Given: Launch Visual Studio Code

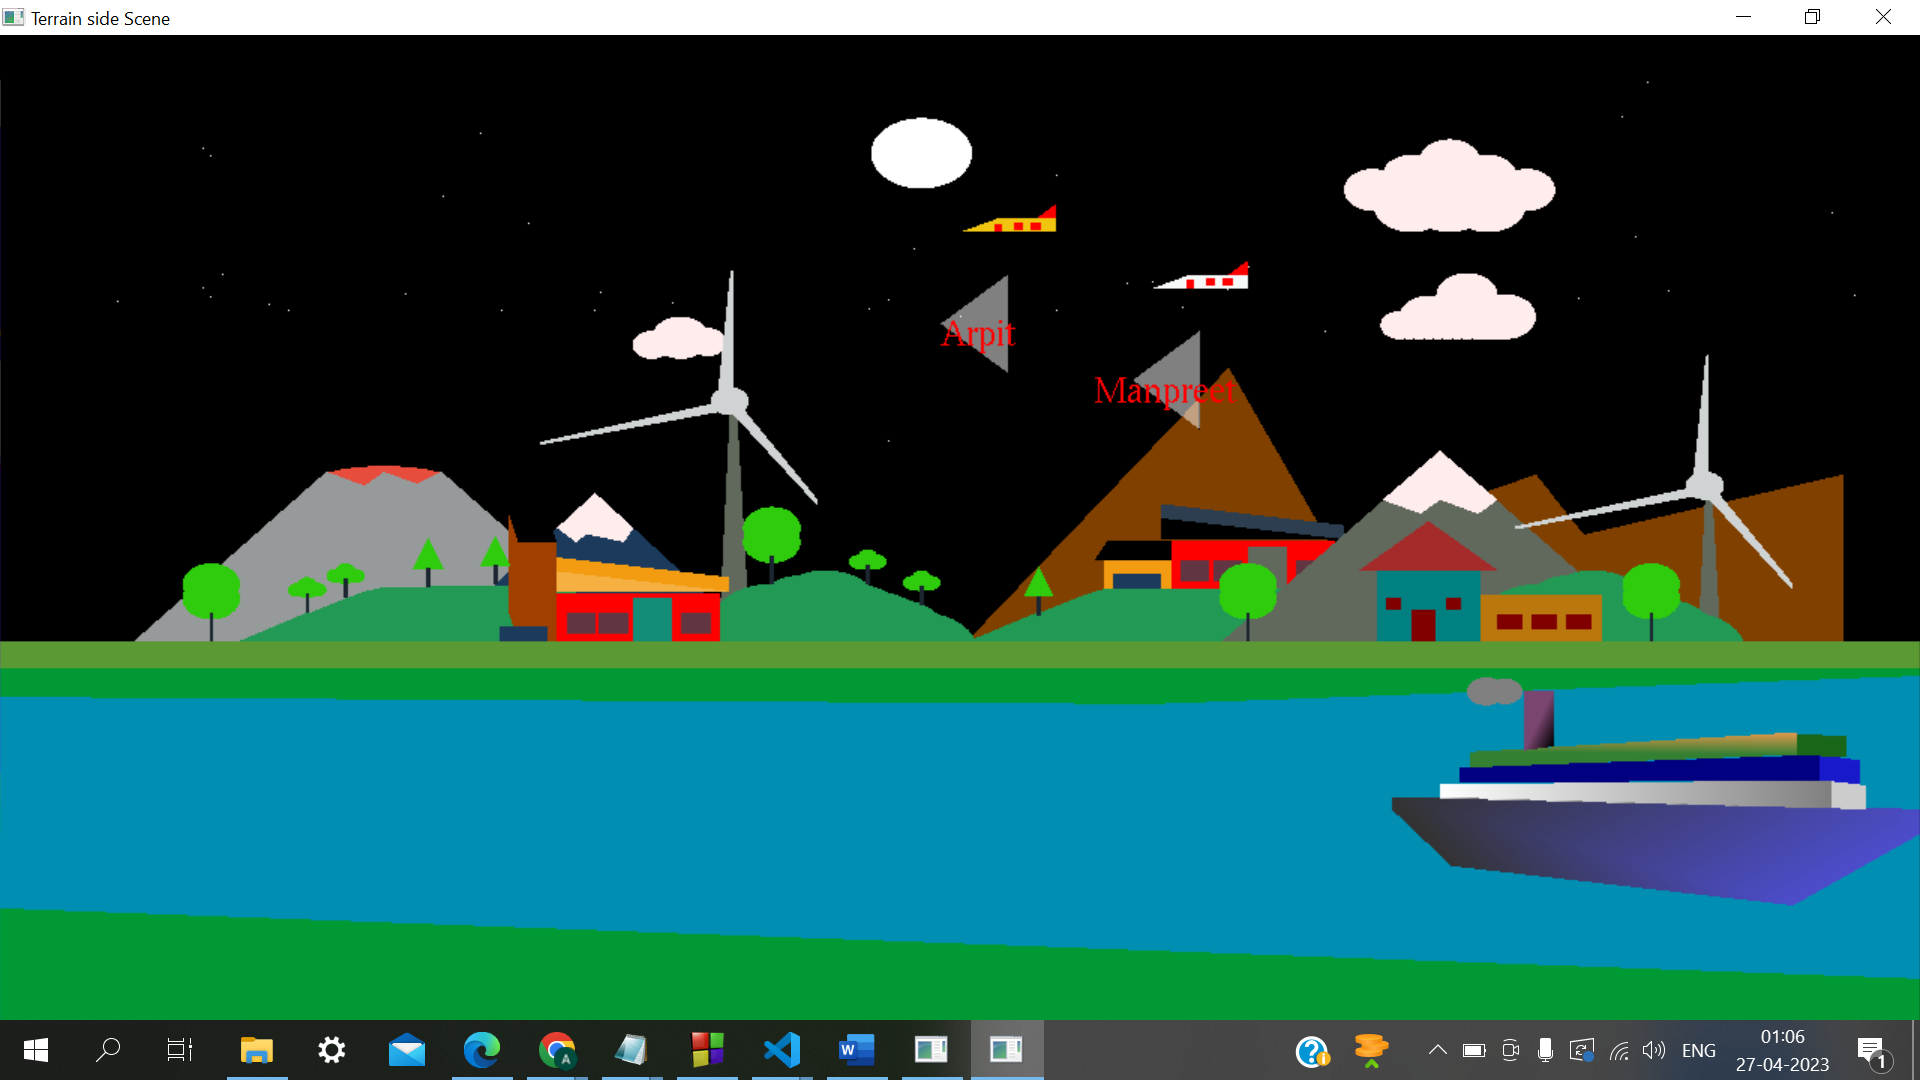Looking at the screenshot, I should tap(781, 1050).
